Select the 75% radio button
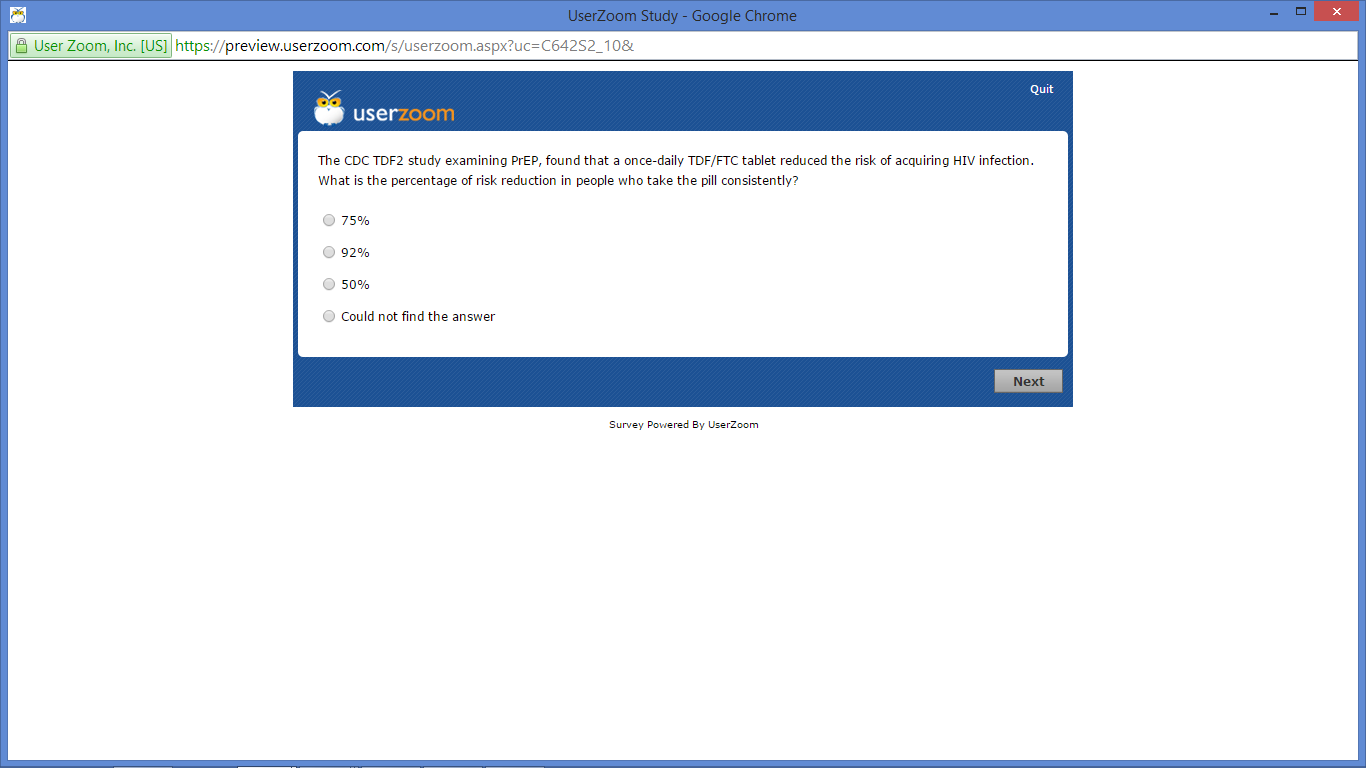The height and width of the screenshot is (768, 1366). point(329,221)
